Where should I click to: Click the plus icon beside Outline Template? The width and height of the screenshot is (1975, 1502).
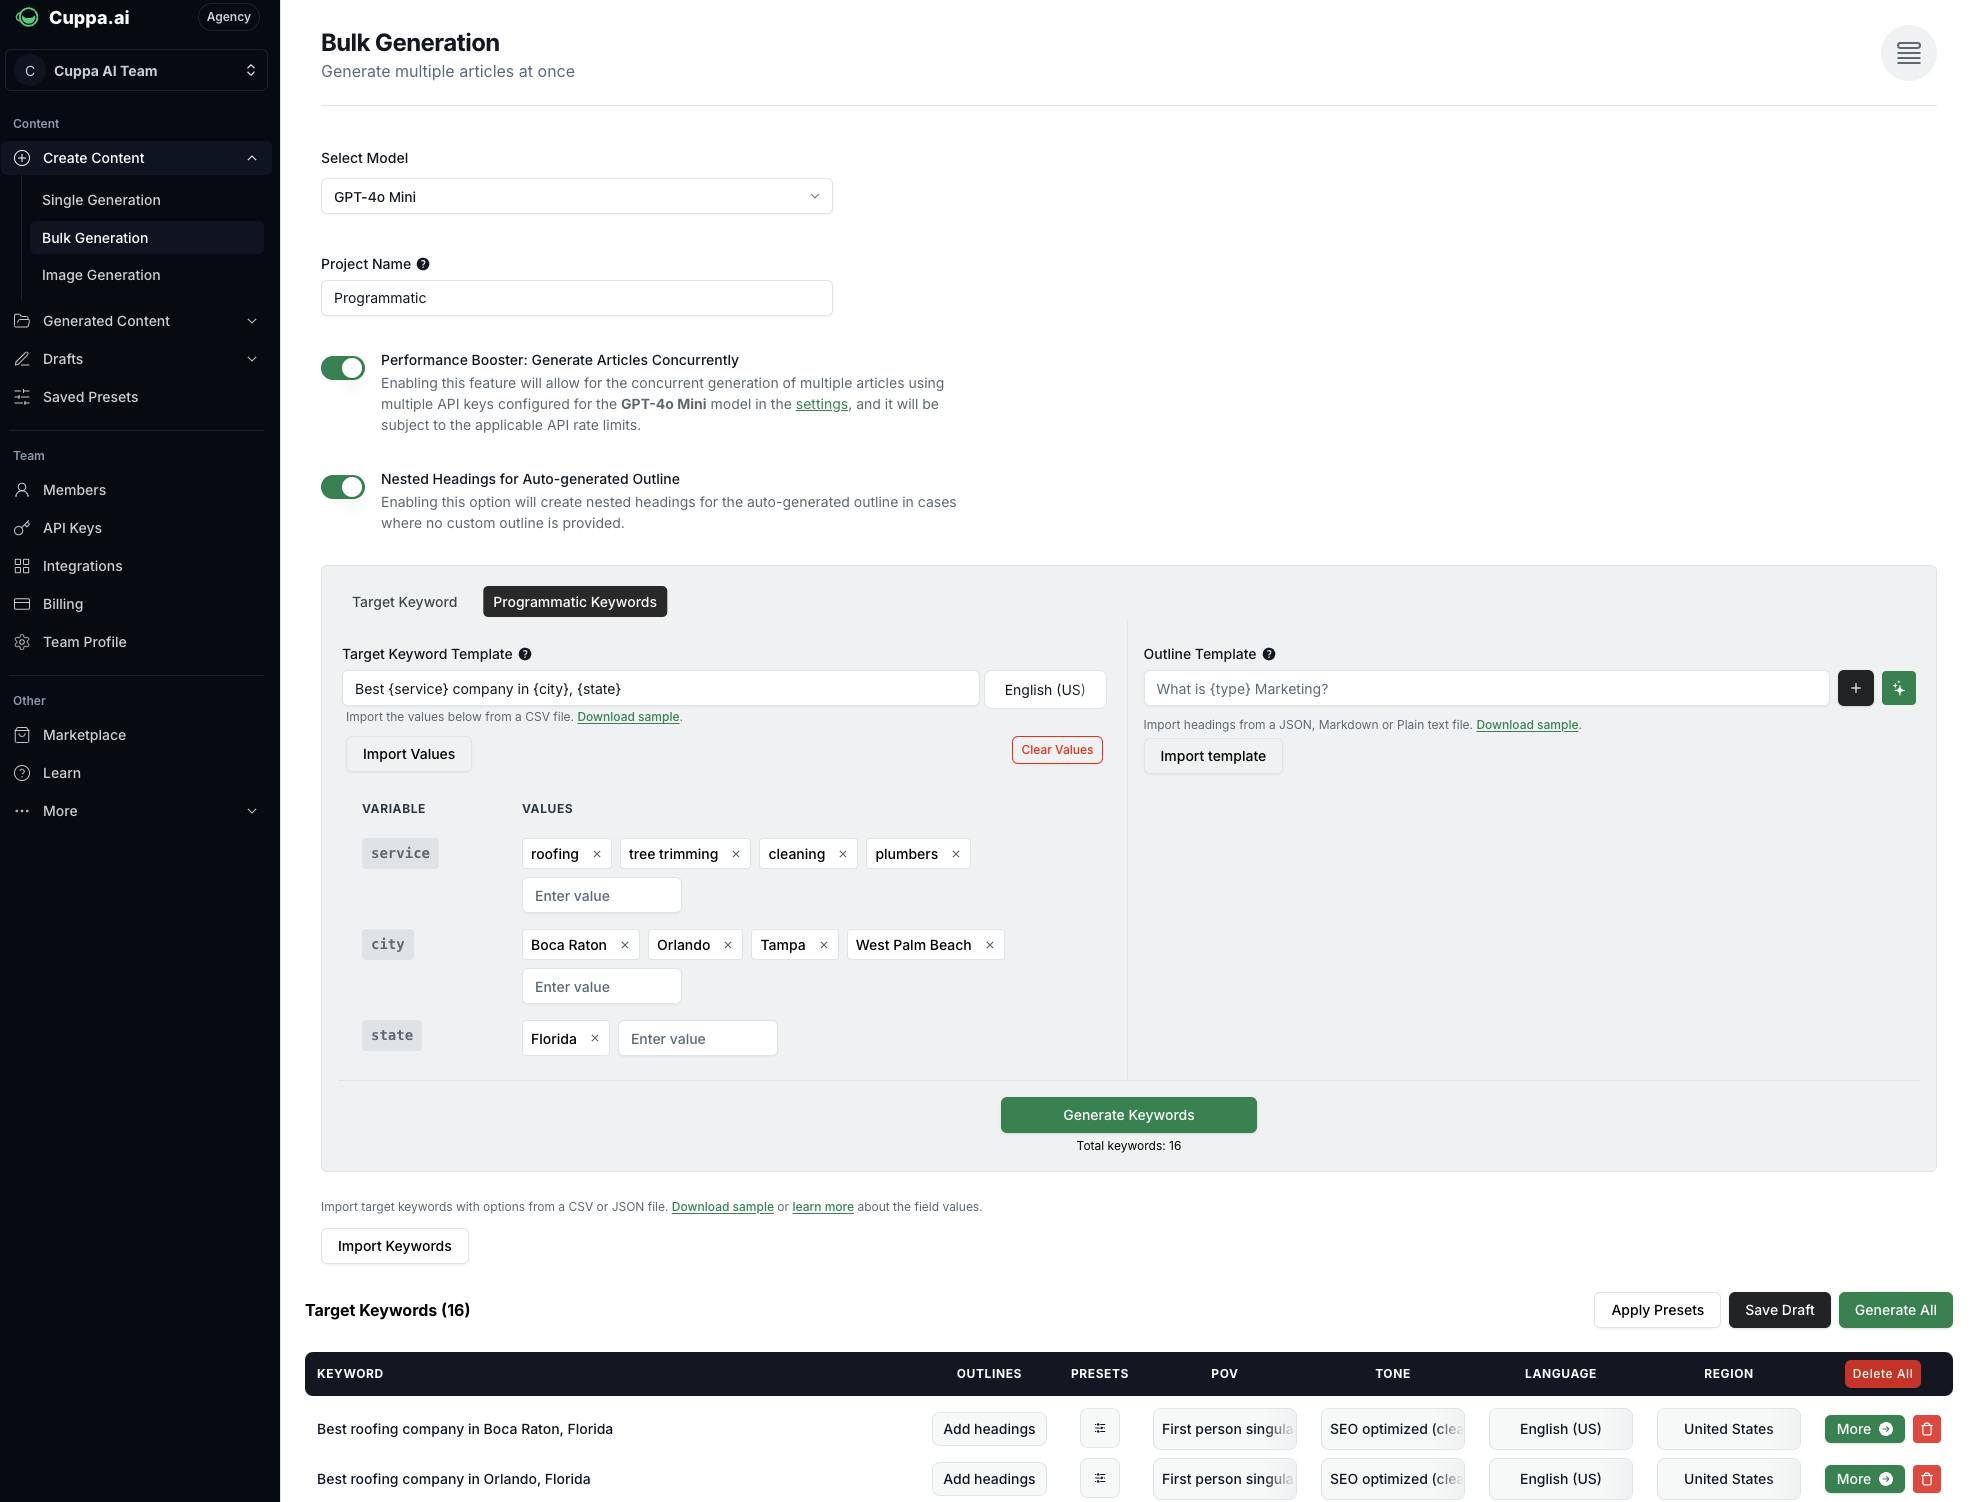click(1855, 688)
